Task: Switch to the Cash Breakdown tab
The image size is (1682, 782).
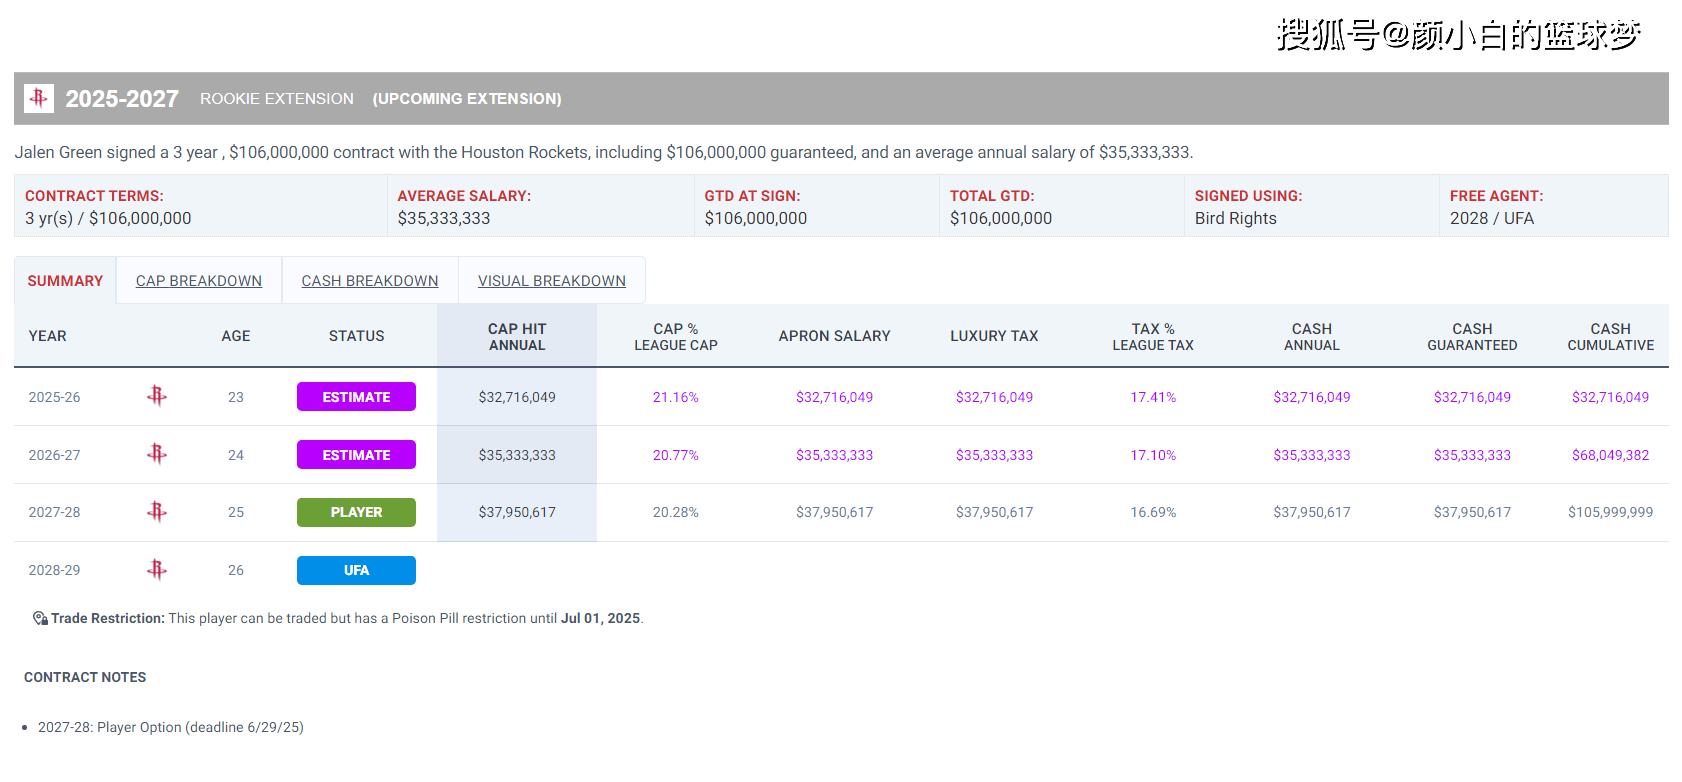Action: pos(370,281)
